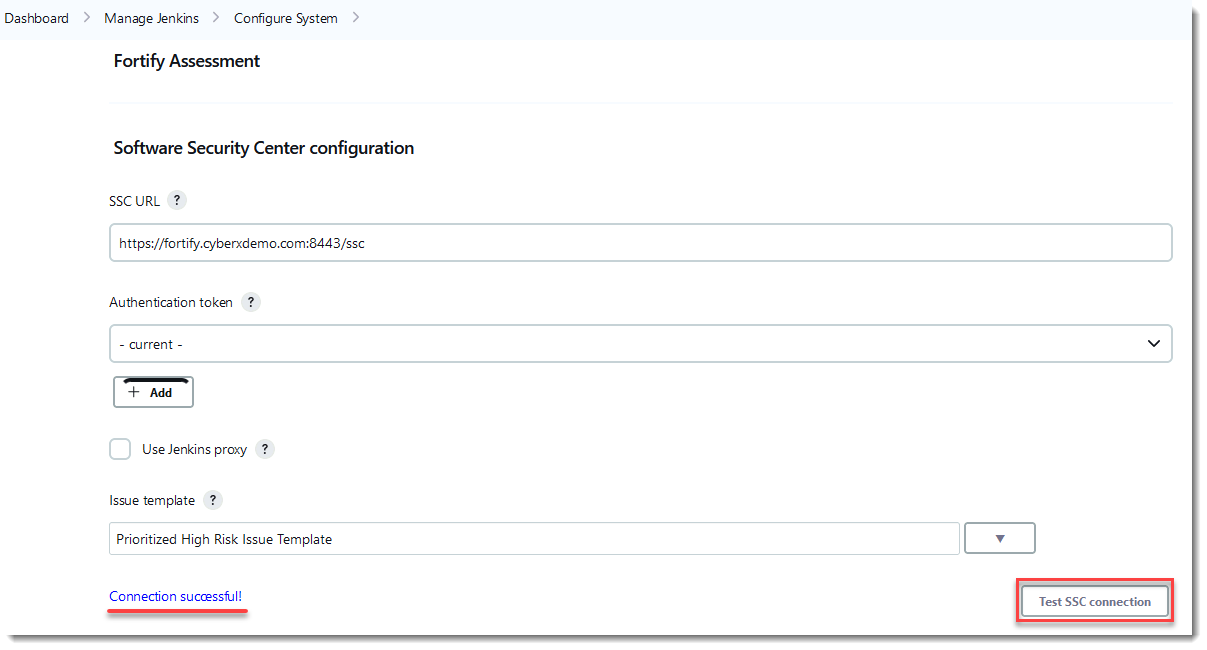This screenshot has width=1207, height=650.
Task: Open the Use Jenkins proxy help tooltip
Action: coord(265,449)
